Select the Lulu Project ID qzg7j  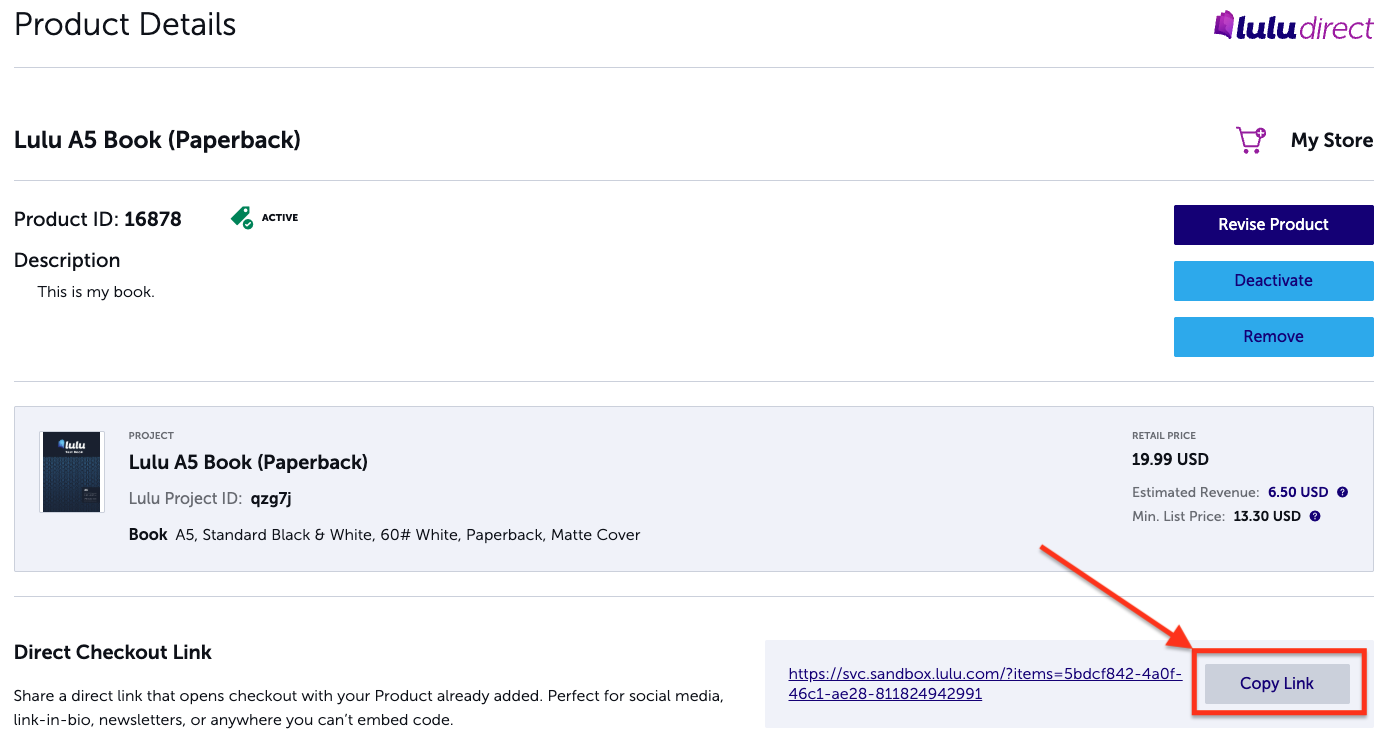coord(210,498)
